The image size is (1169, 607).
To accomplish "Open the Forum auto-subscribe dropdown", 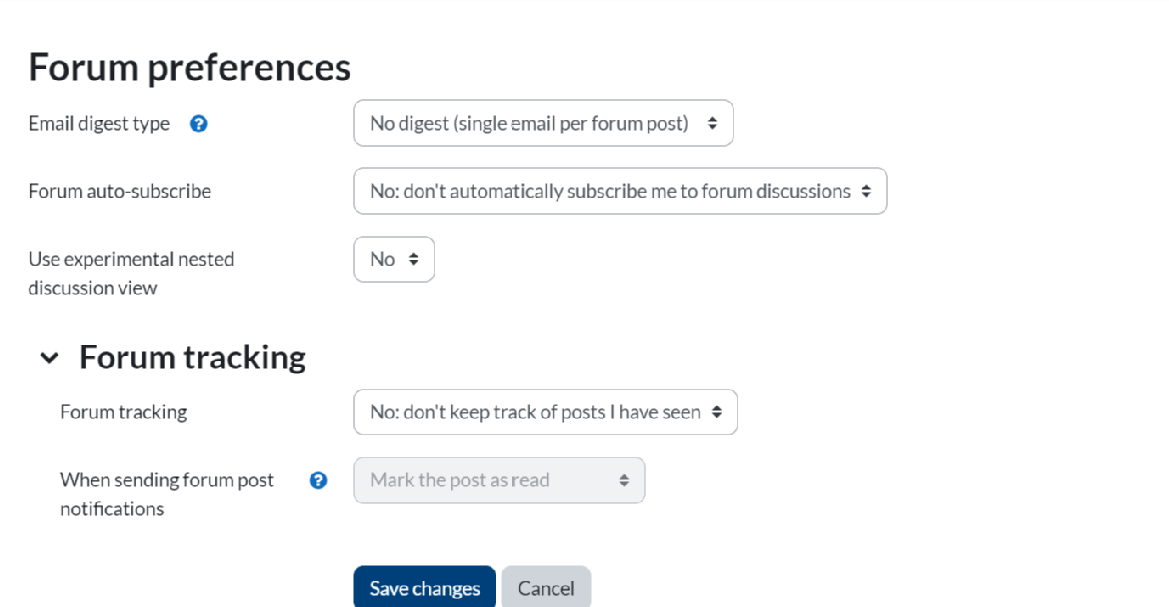I will (619, 191).
